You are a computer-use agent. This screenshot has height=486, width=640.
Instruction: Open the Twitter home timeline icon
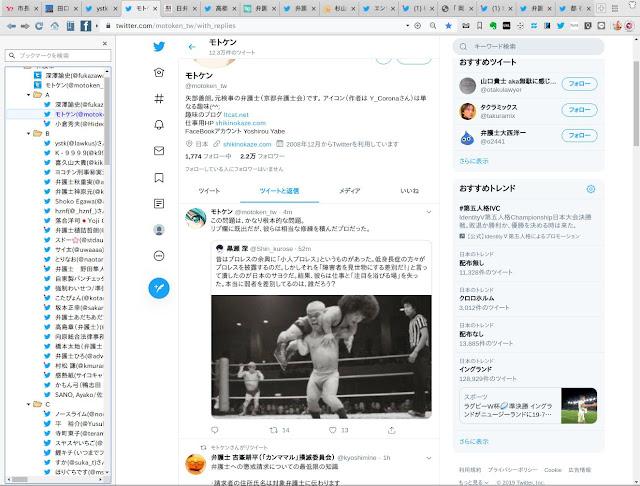pyautogui.click(x=159, y=73)
